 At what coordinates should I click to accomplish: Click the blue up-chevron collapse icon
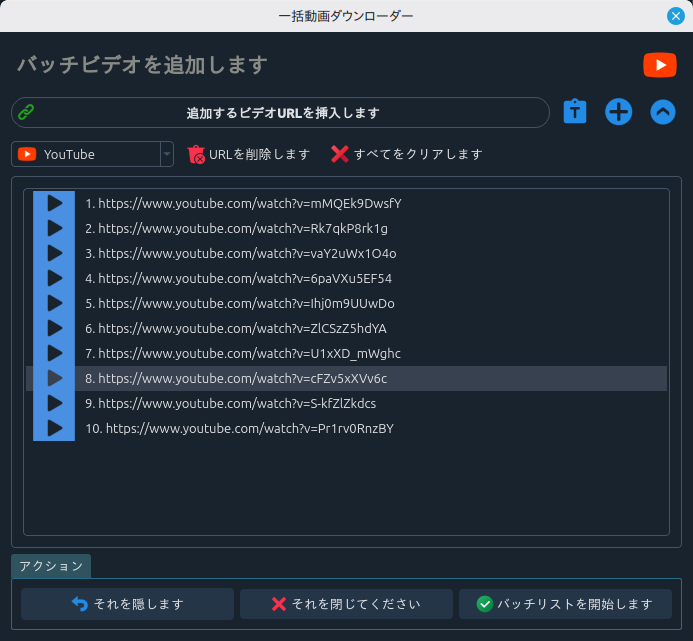[x=663, y=112]
